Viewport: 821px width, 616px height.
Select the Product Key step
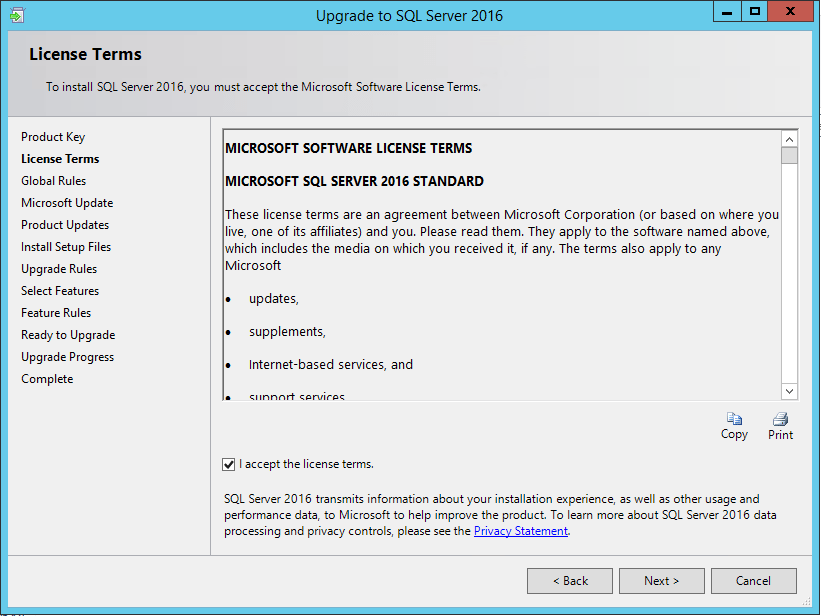click(53, 137)
